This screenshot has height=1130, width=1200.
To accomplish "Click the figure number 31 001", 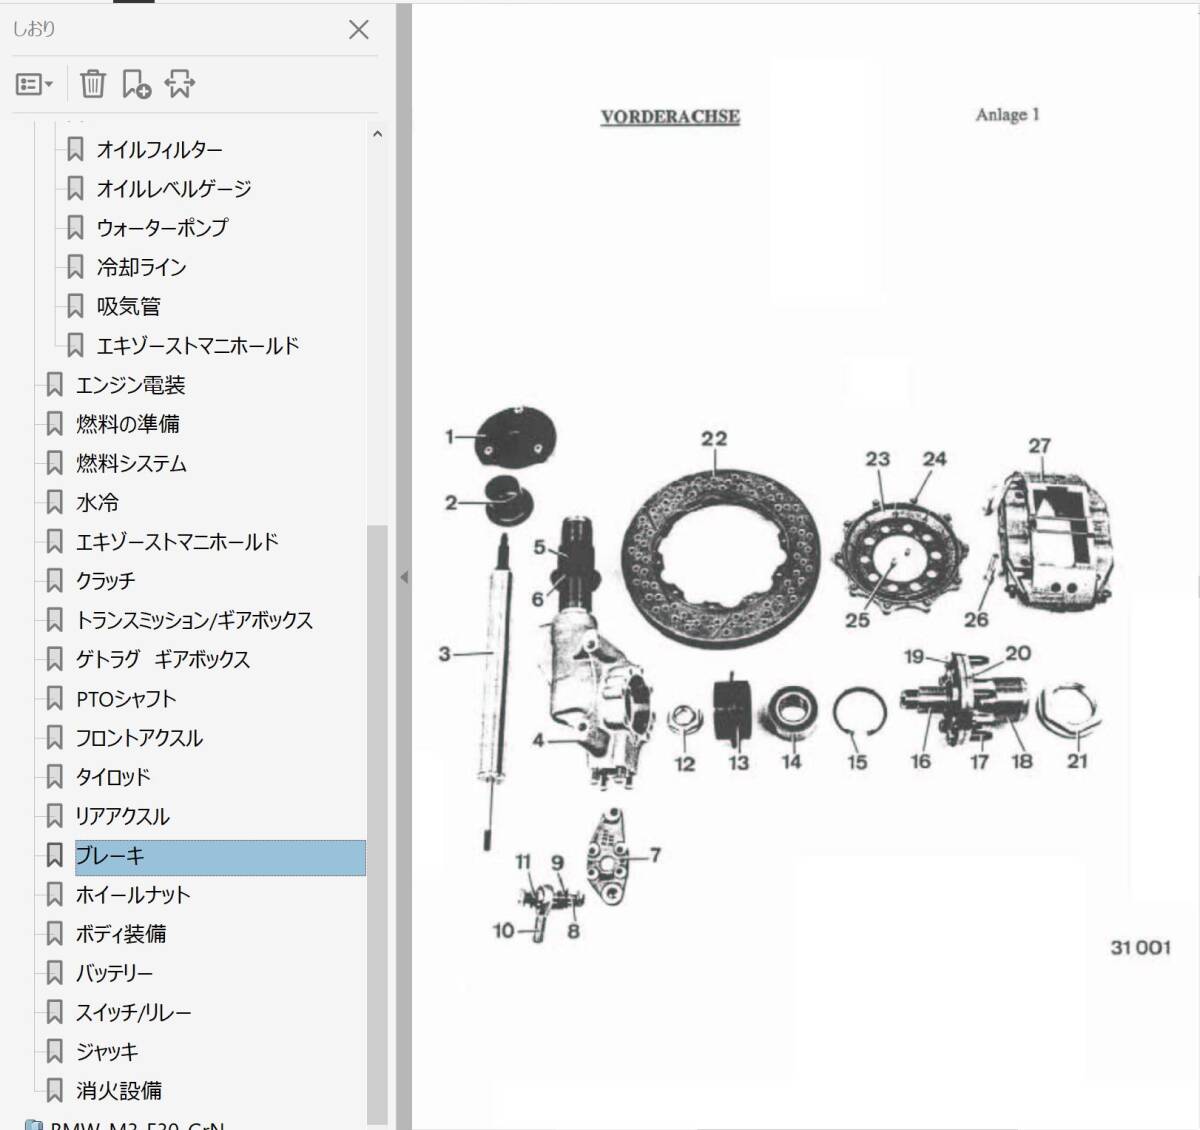I will coord(1140,947).
